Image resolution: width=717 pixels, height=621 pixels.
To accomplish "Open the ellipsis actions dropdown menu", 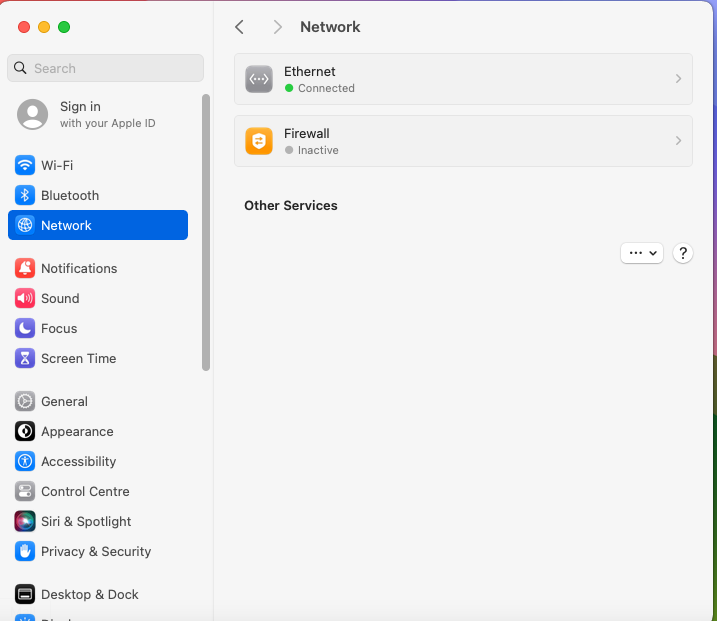I will [642, 253].
